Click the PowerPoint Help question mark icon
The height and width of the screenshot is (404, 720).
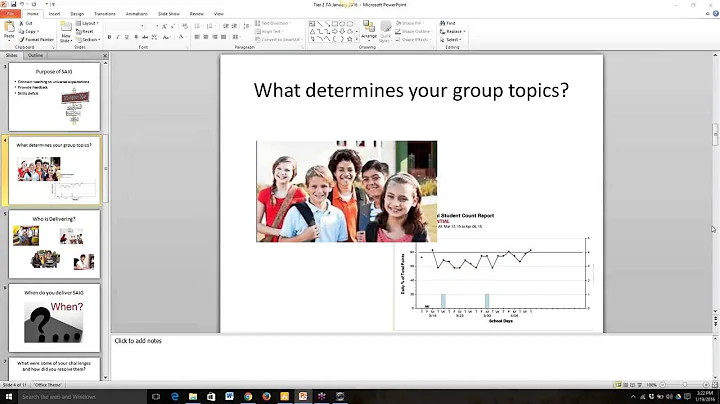coord(715,14)
